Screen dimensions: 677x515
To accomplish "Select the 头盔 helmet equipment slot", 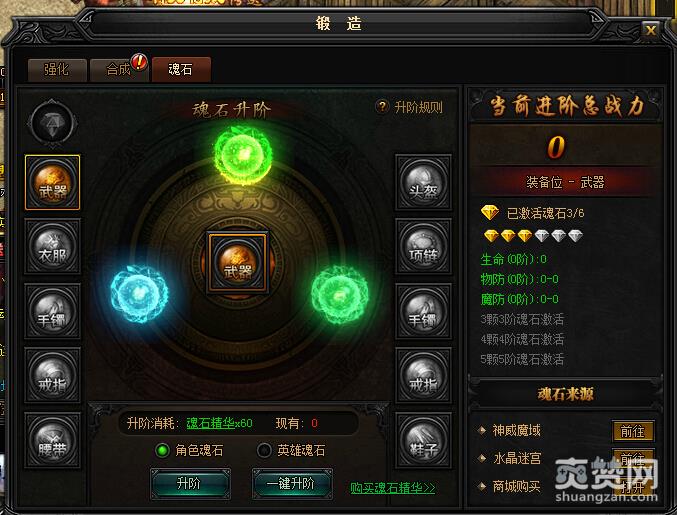I will 423,183.
